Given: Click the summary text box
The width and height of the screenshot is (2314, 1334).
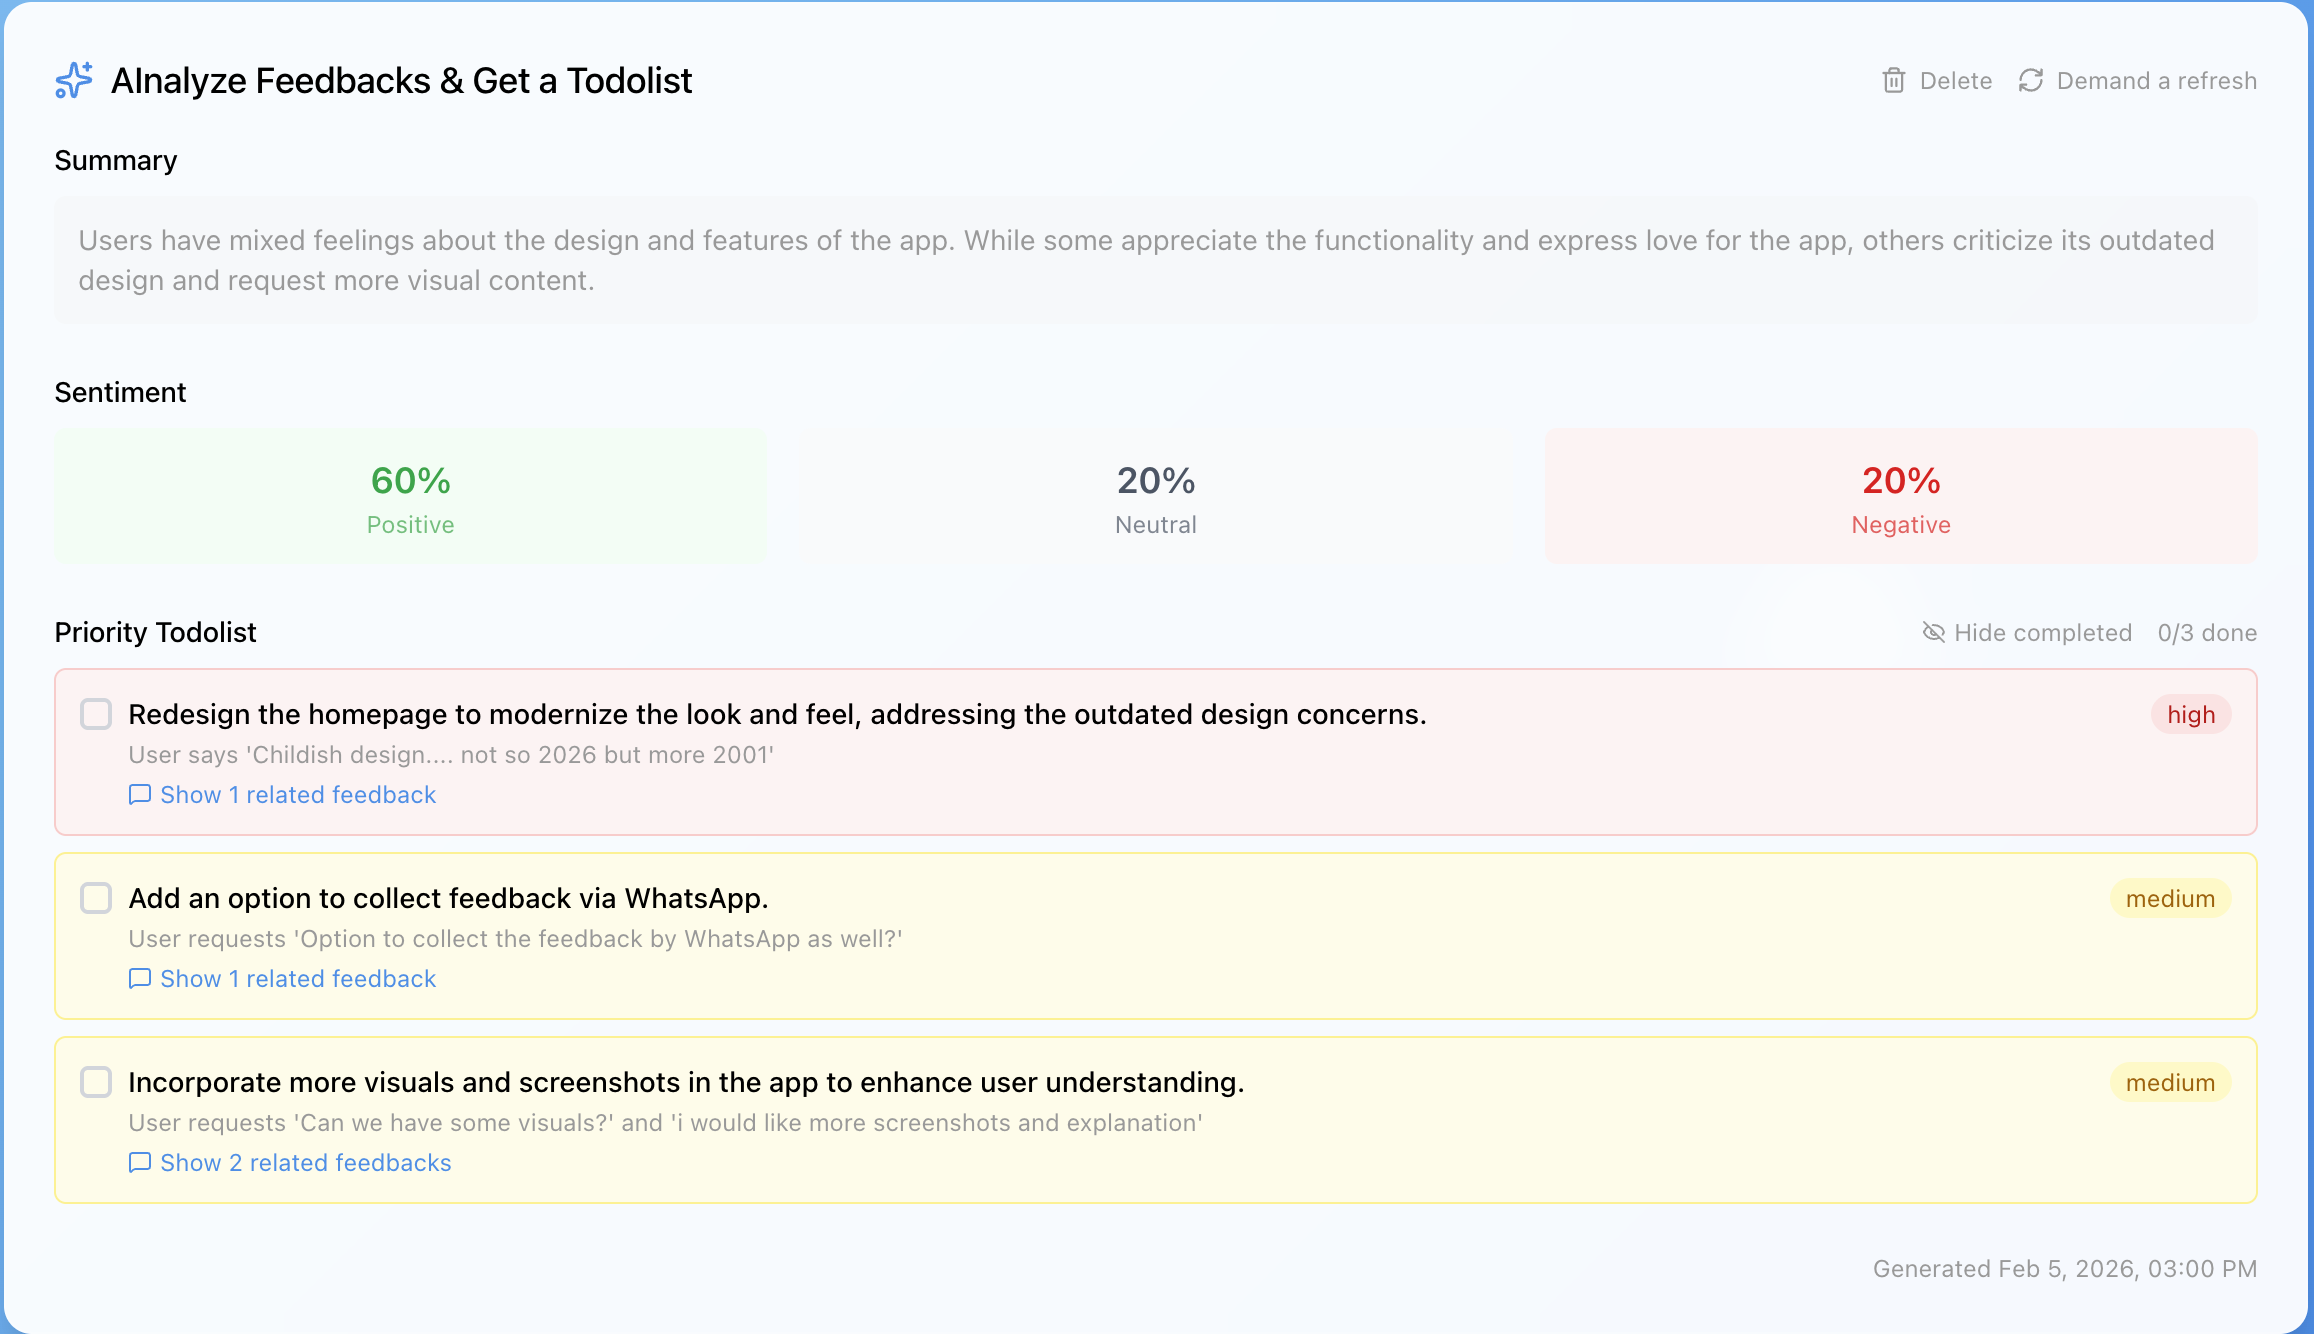Looking at the screenshot, I should (1155, 260).
